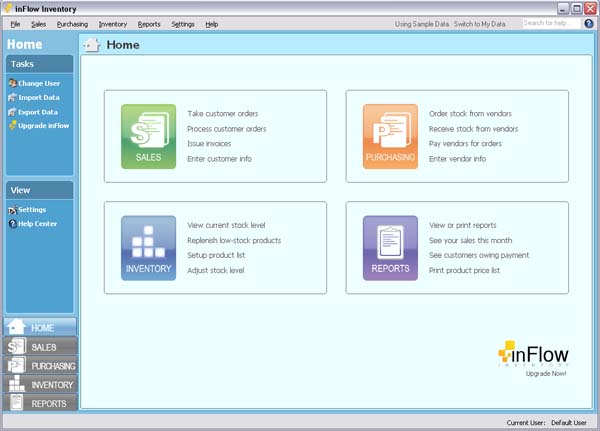Click the house icon next to Home title

point(92,45)
